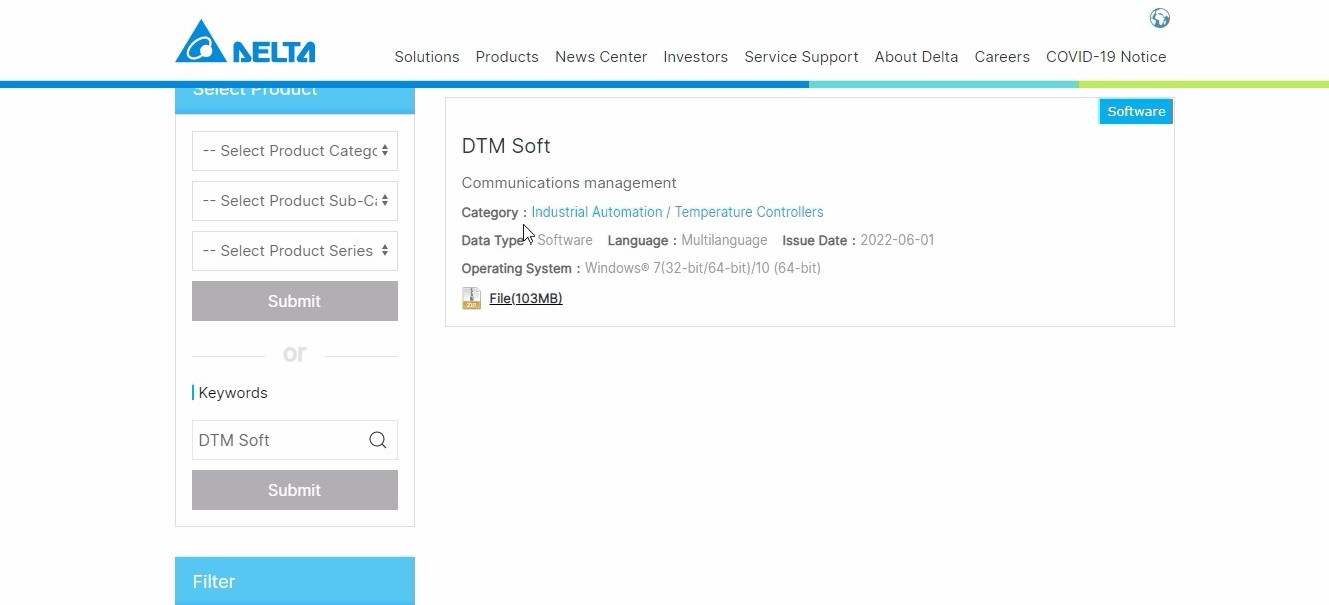This screenshot has height=605, width=1329.
Task: Click the Software tag badge
Action: click(1136, 111)
